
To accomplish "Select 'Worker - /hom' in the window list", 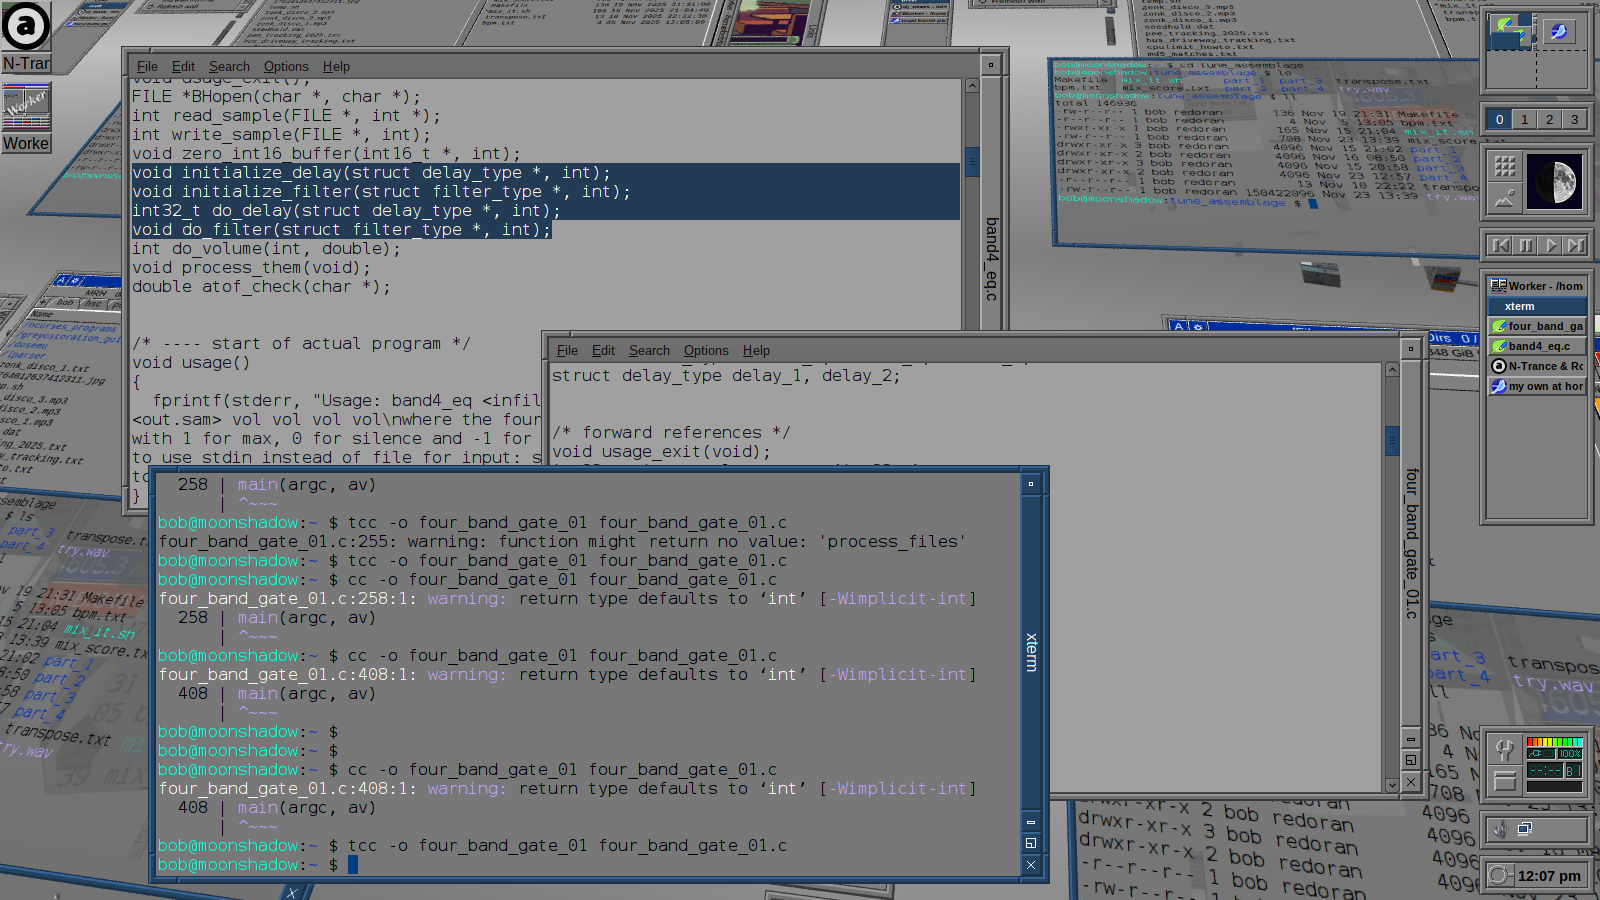I will pyautogui.click(x=1537, y=286).
